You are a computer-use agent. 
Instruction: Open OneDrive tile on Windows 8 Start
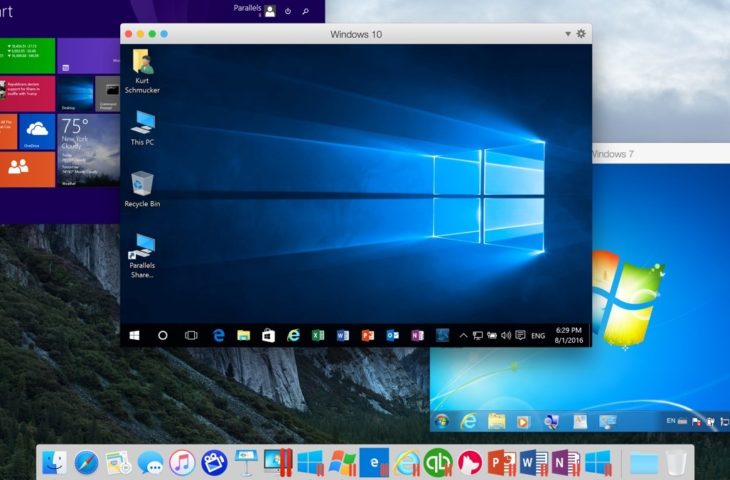tap(37, 132)
